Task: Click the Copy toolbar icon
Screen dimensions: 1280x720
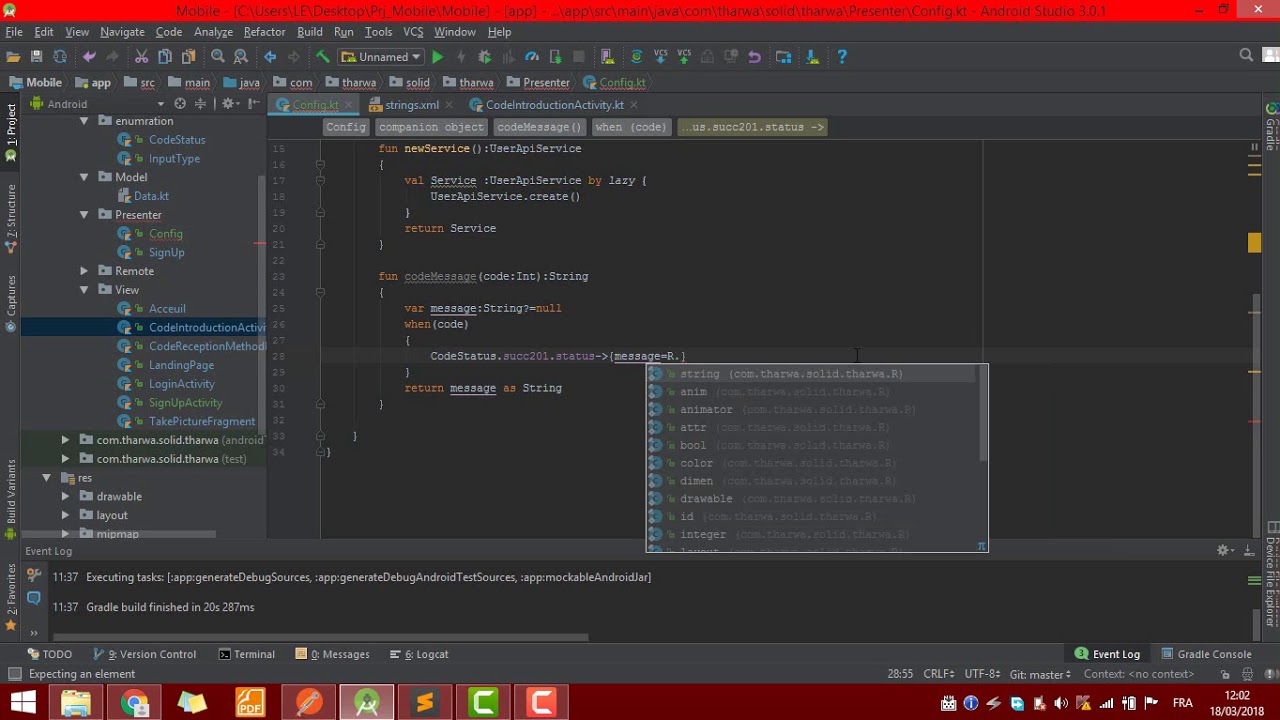Action: (x=165, y=57)
